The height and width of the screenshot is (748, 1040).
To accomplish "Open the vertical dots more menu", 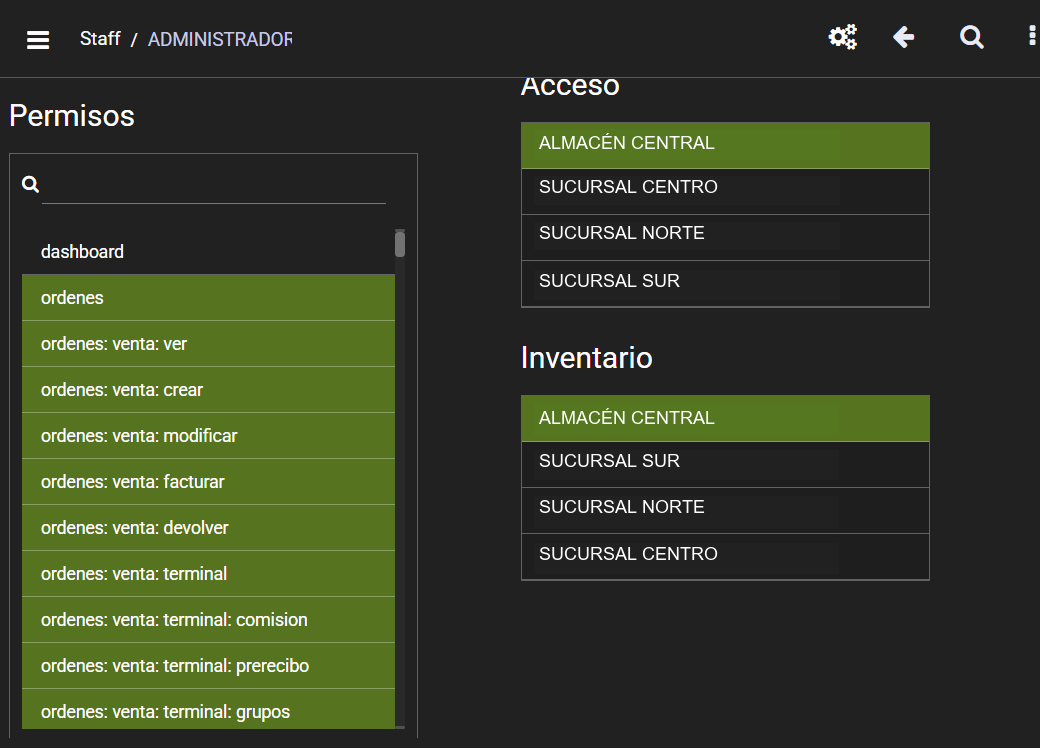I will point(1032,36).
